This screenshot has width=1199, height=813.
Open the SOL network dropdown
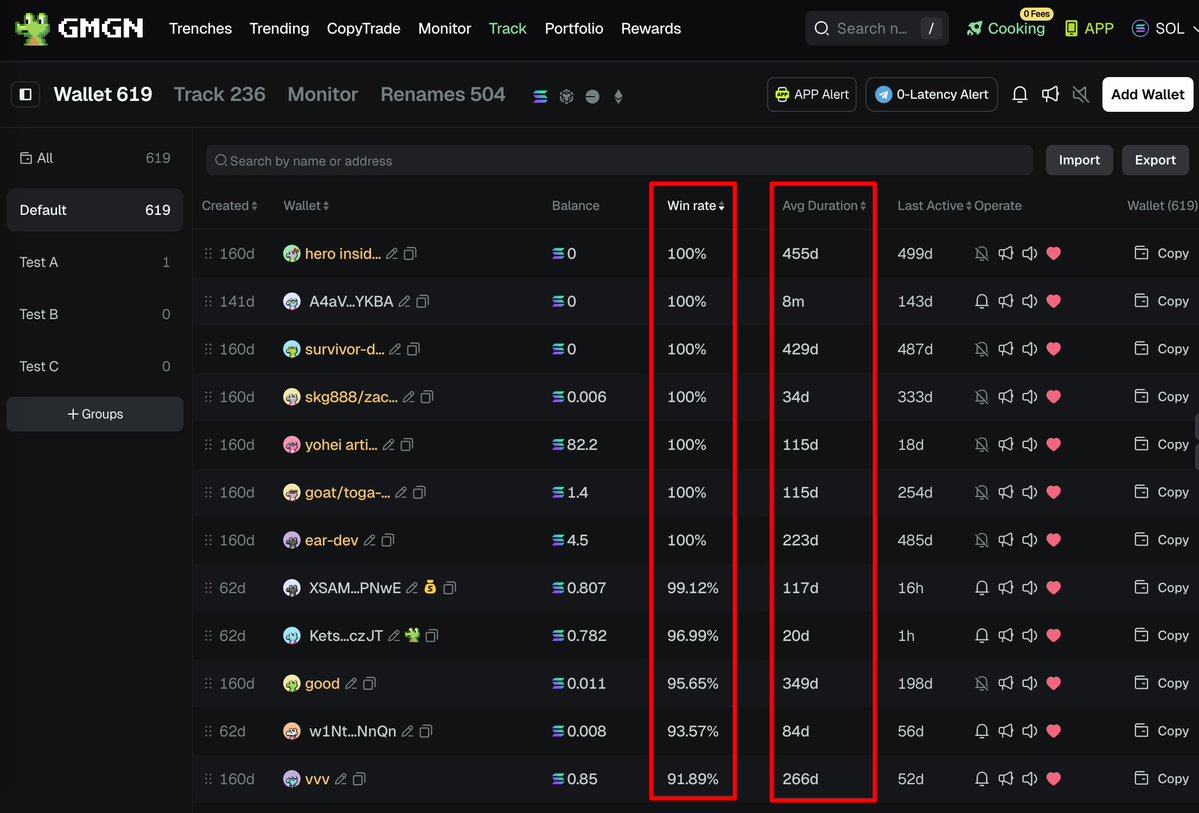point(1162,29)
